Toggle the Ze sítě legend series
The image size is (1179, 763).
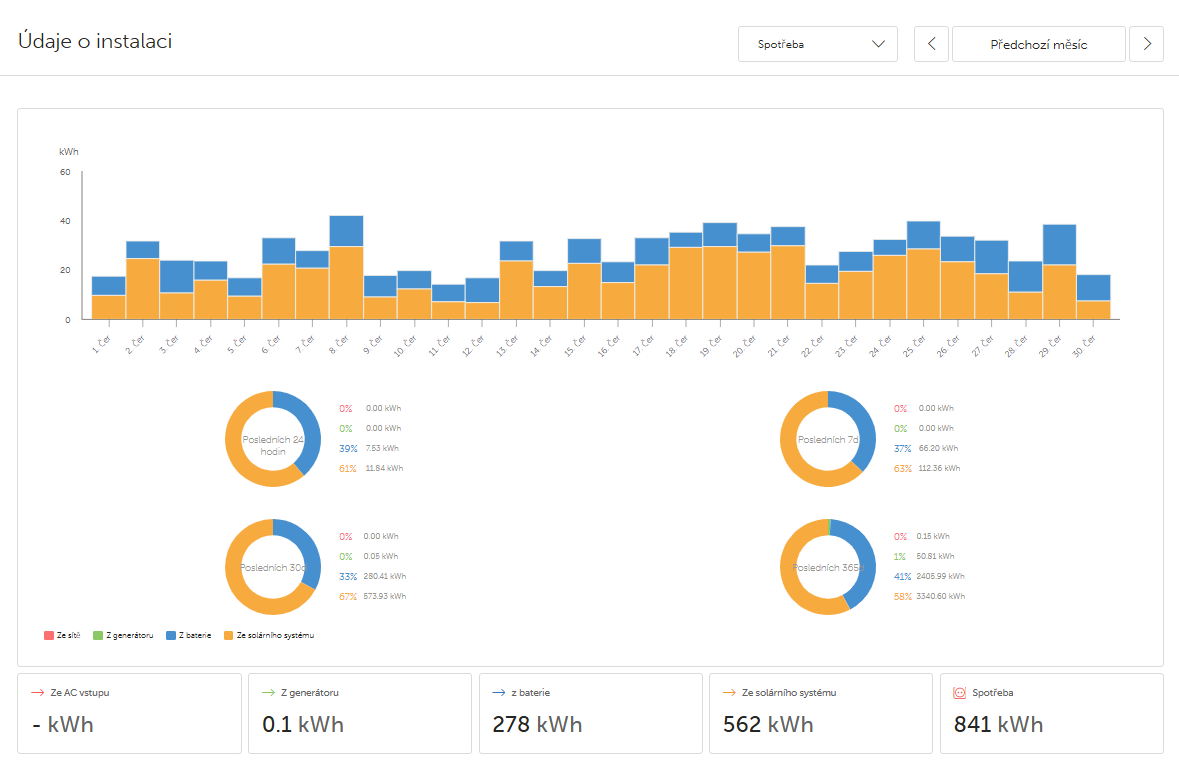pyautogui.click(x=62, y=635)
